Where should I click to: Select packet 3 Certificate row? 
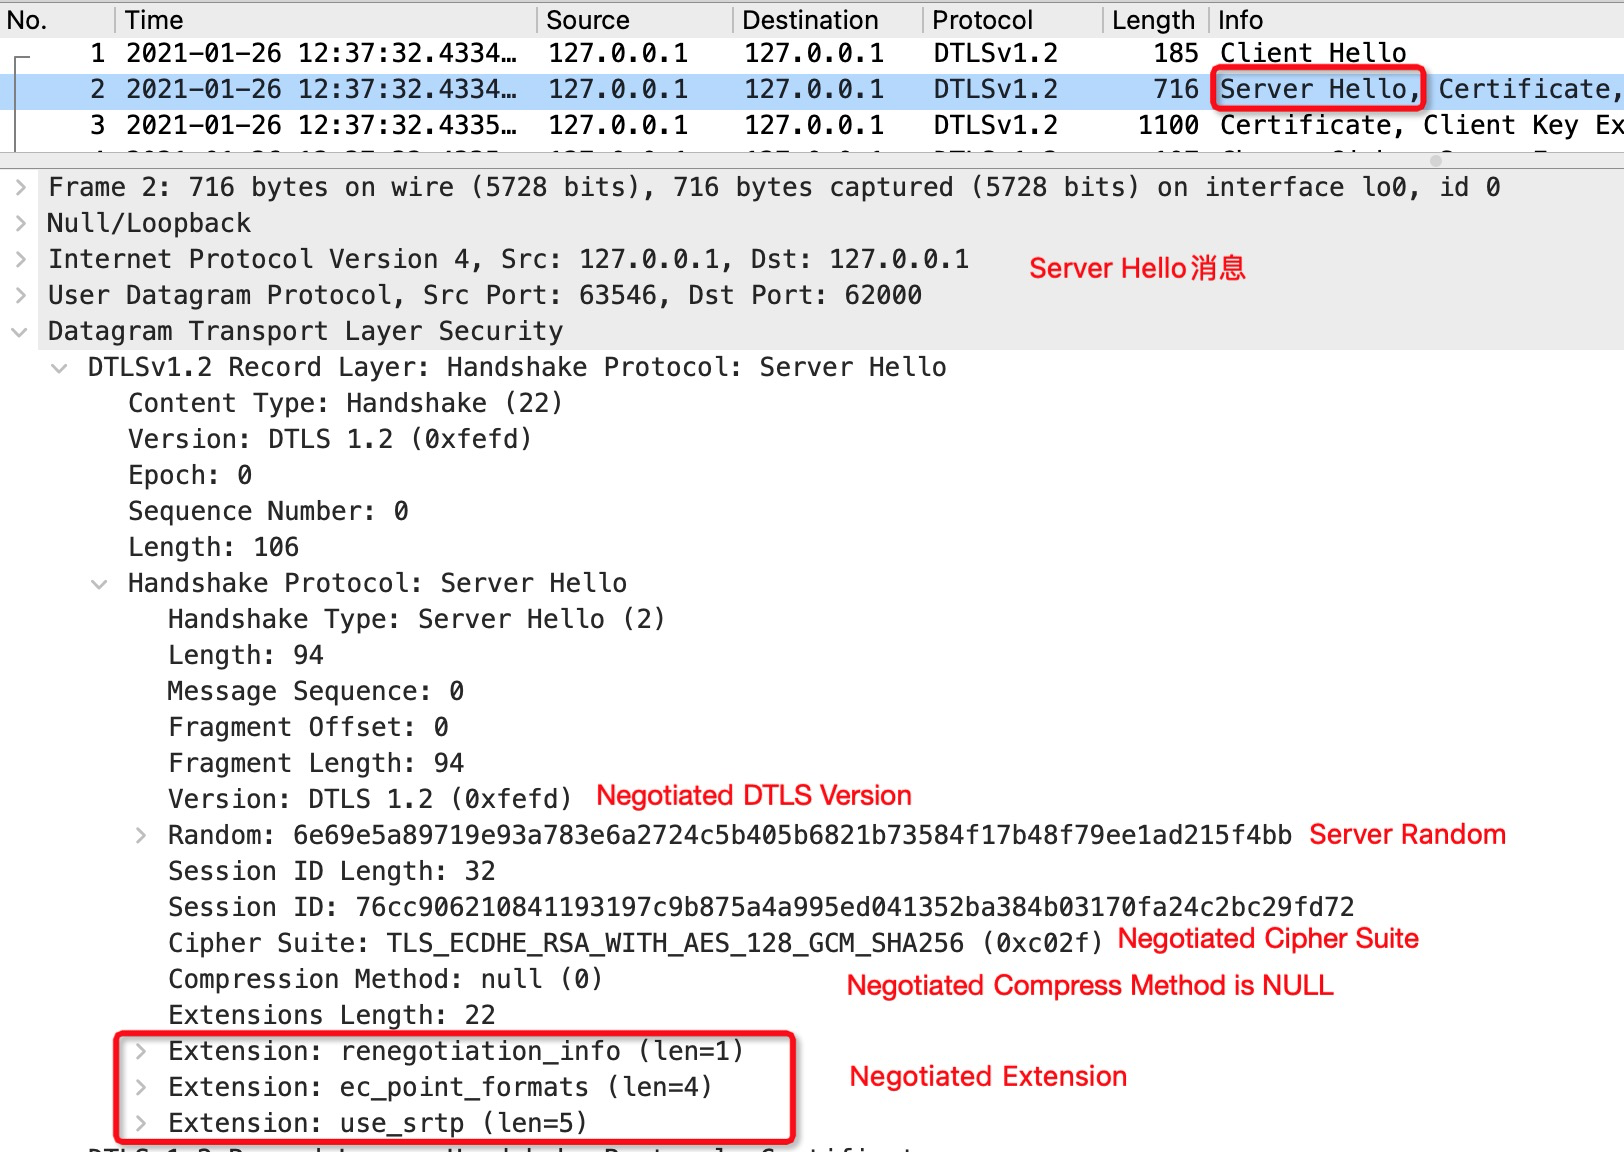(812, 125)
